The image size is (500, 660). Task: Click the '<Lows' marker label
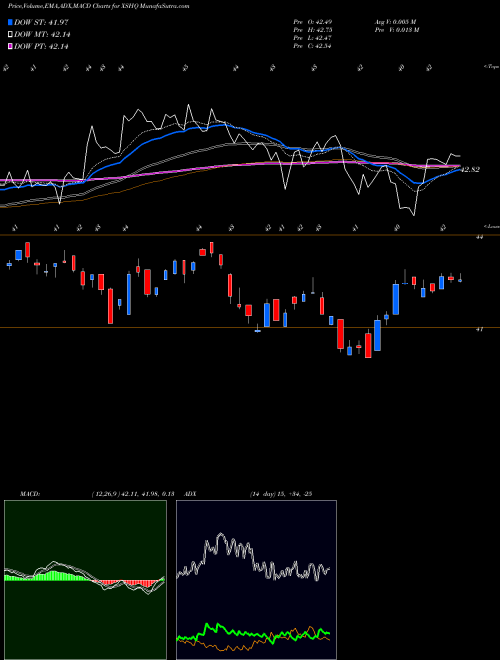[491, 226]
